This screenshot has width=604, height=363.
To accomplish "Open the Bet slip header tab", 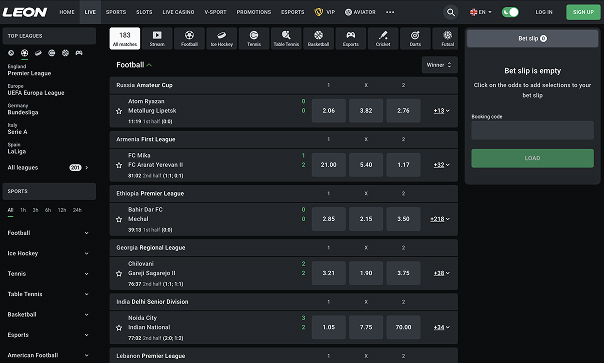I will click(x=532, y=39).
